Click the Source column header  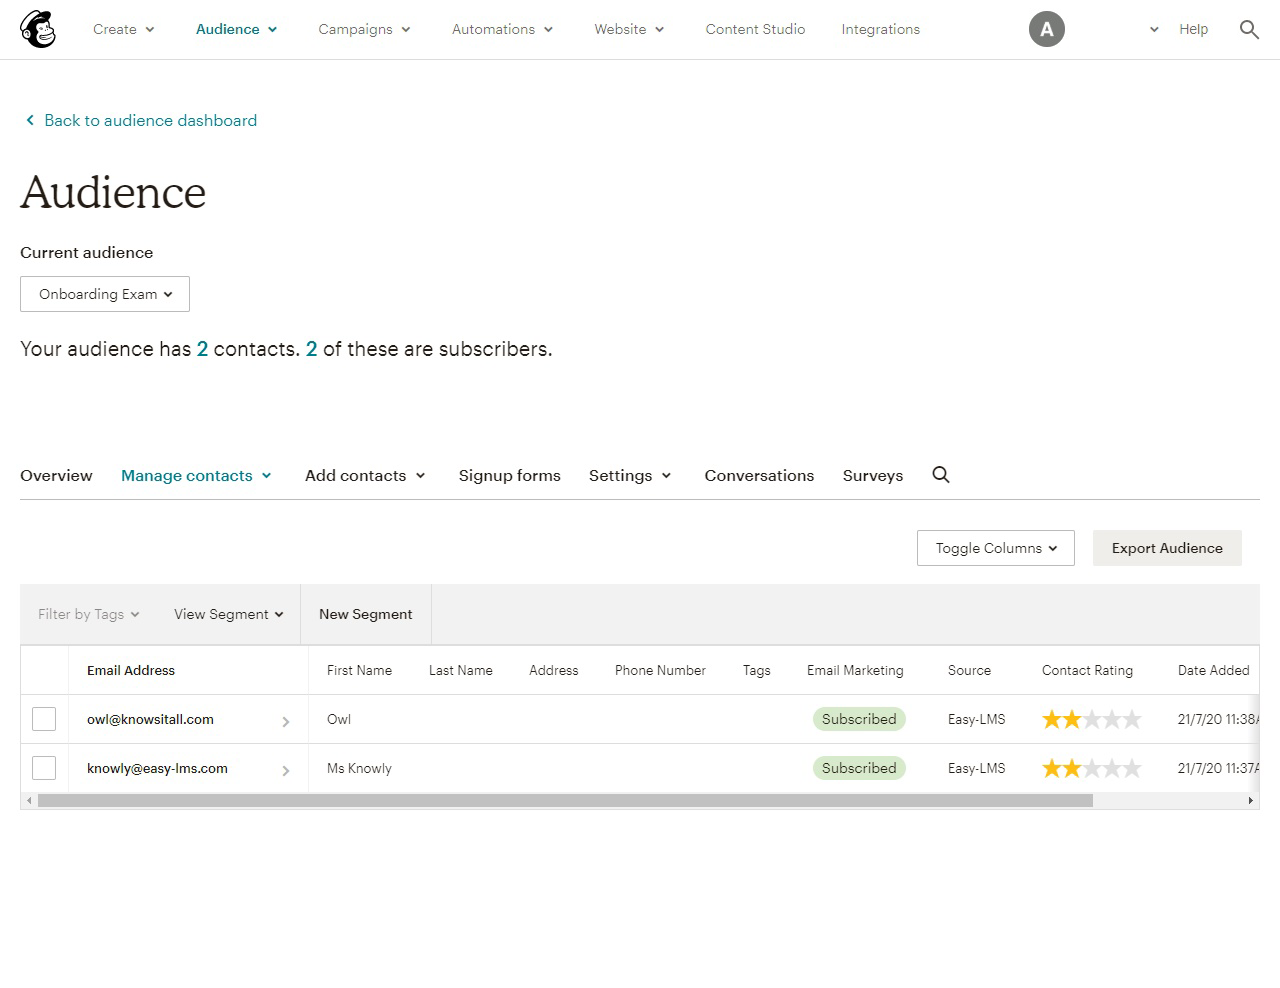969,670
